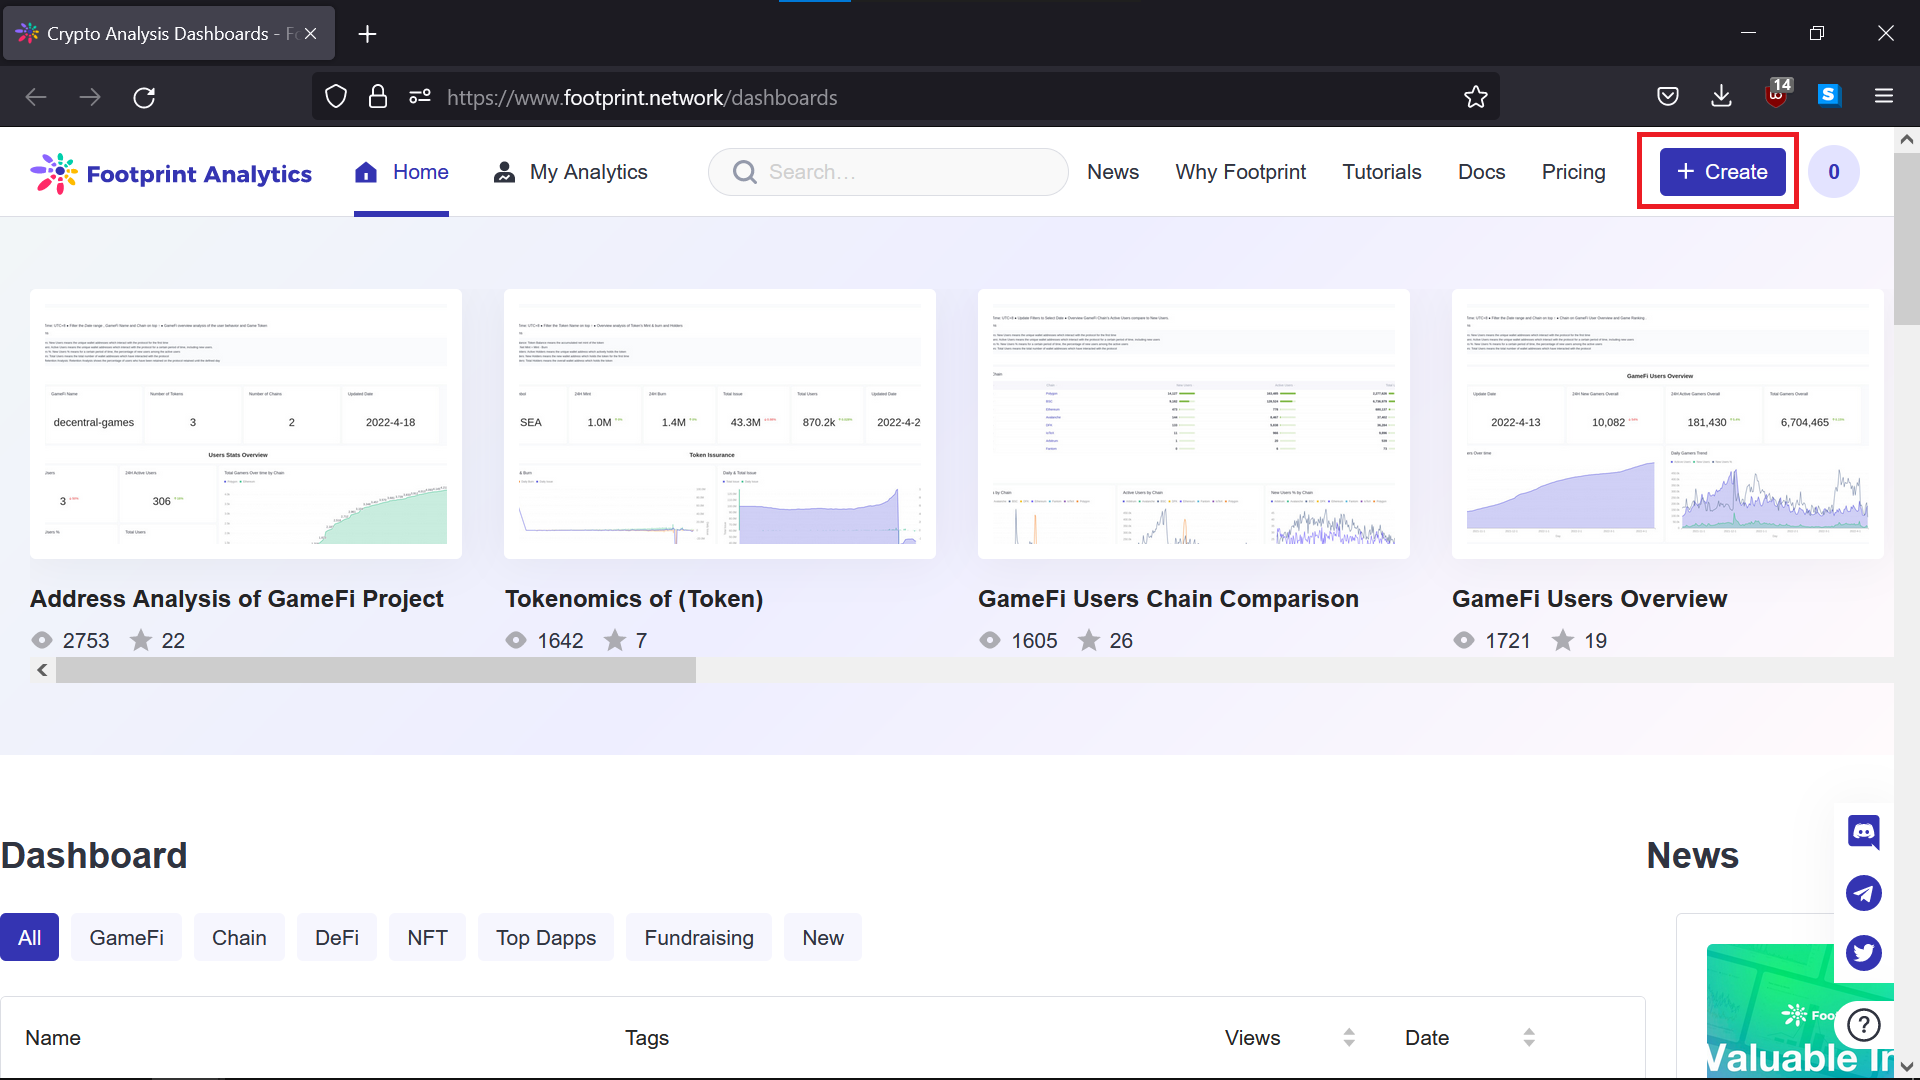Image resolution: width=1920 pixels, height=1080 pixels.
Task: Click the Footprint Analytics logo
Action: 171,173
